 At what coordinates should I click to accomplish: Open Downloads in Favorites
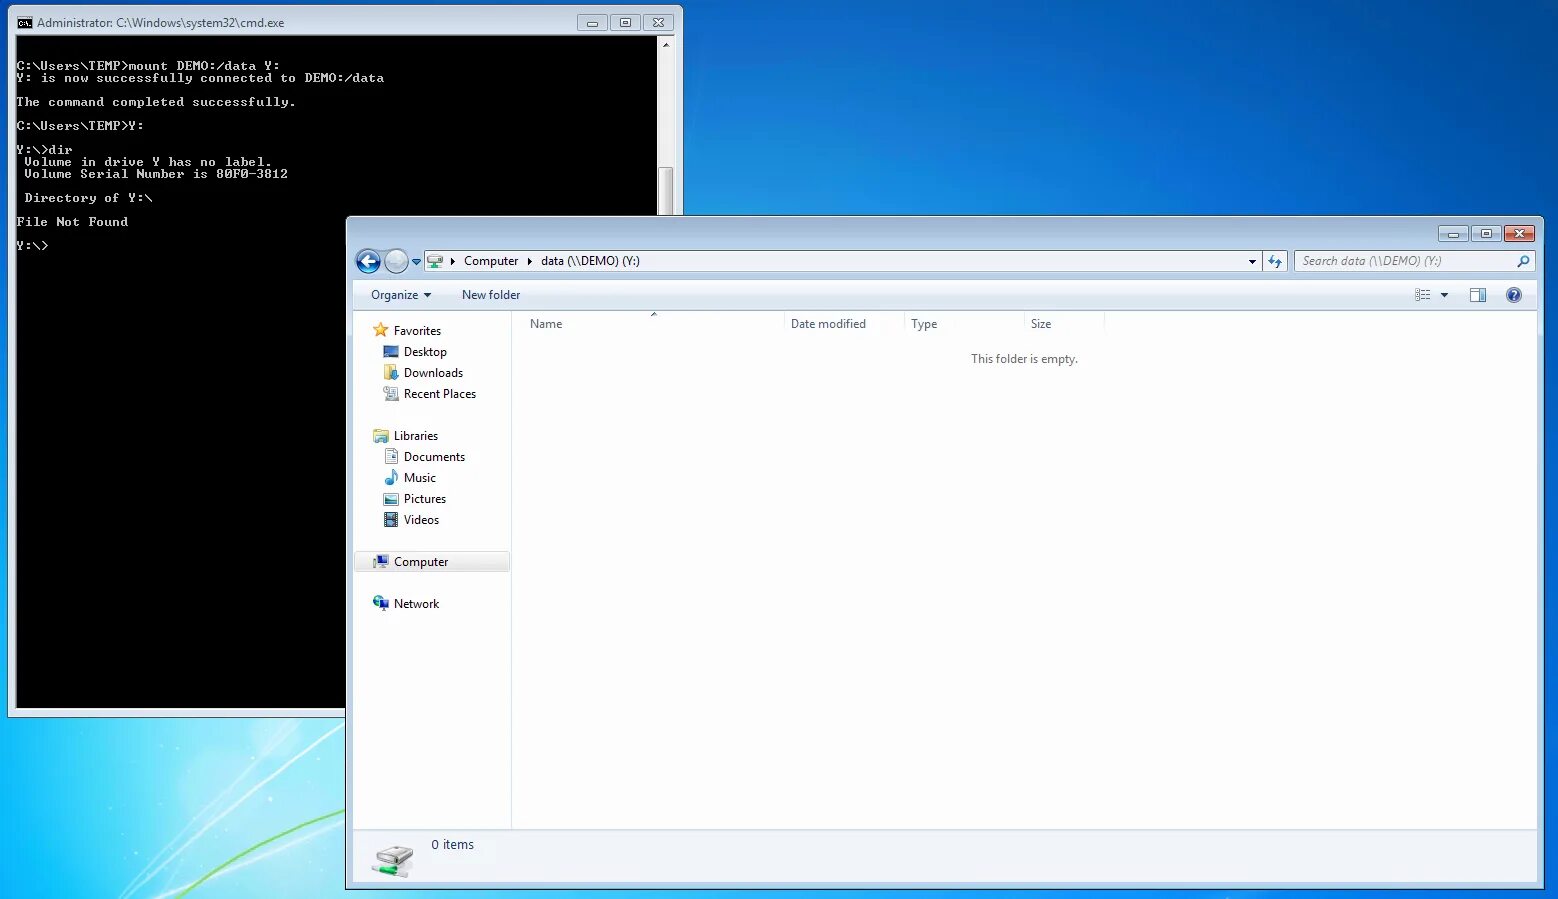[433, 373]
